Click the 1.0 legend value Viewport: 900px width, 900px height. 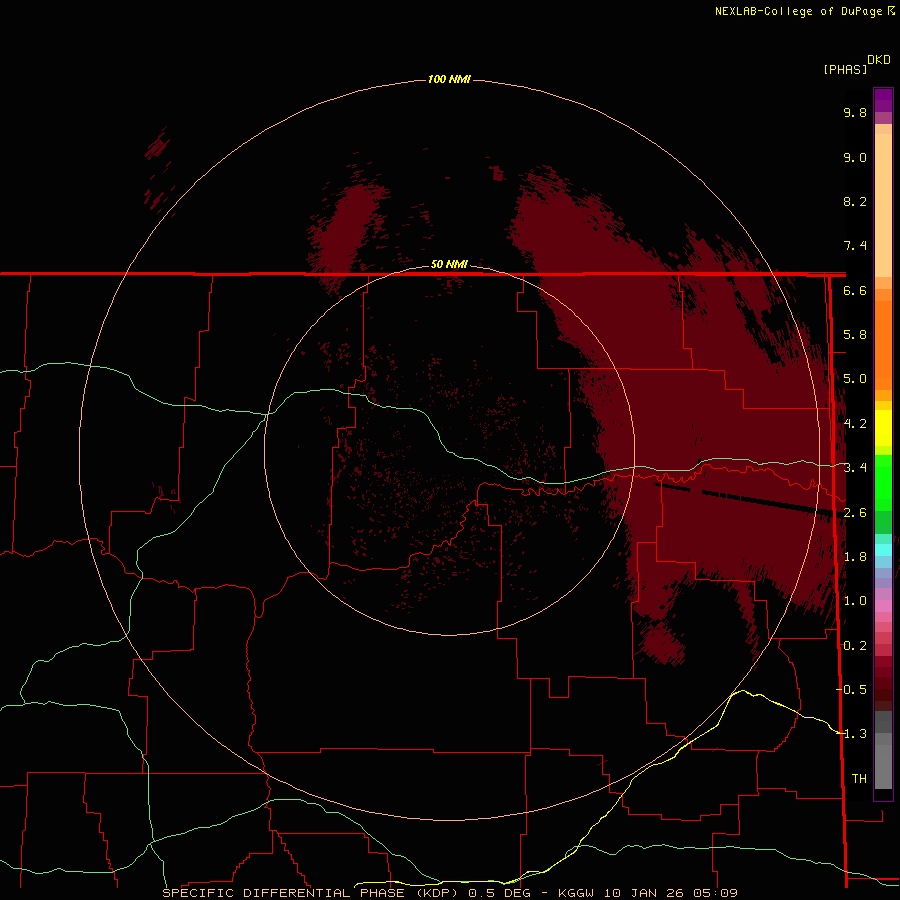point(855,601)
